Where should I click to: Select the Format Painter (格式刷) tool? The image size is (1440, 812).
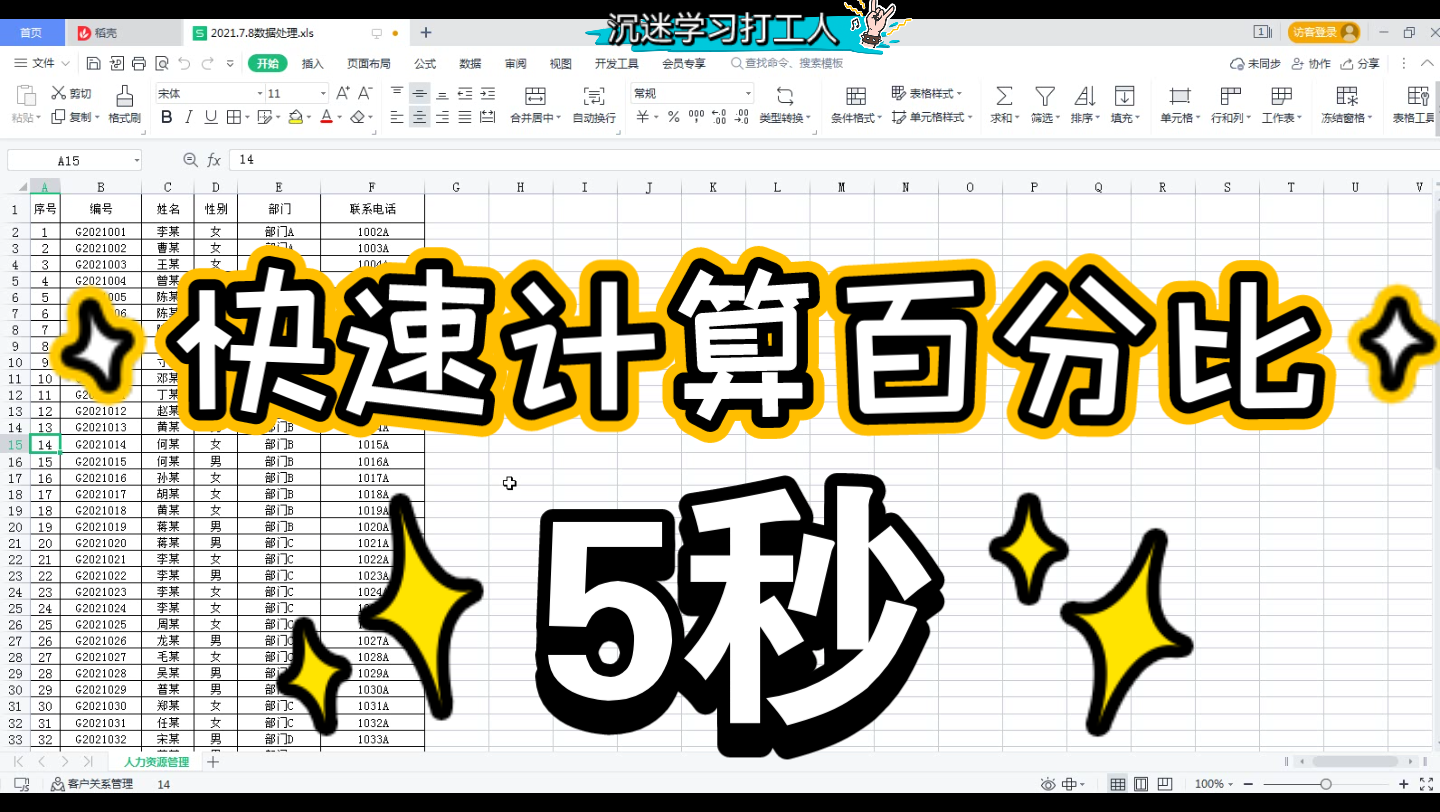click(125, 105)
